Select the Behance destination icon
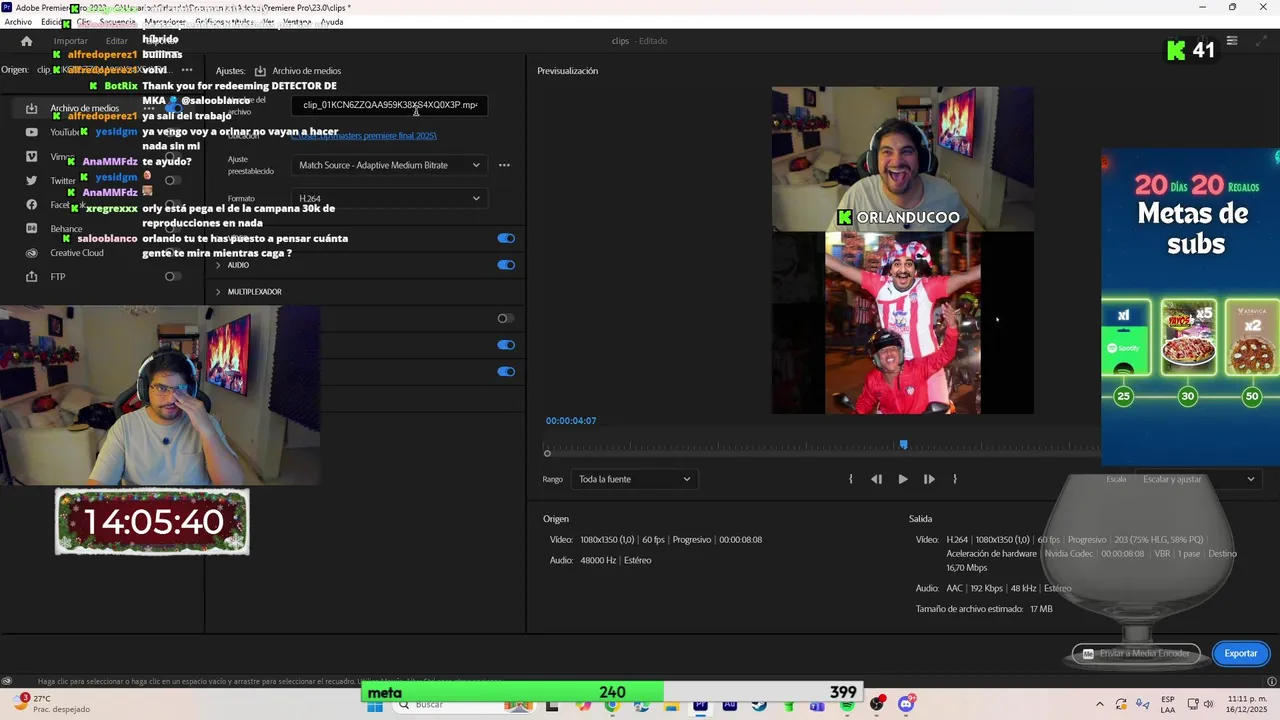Screen dimensions: 1280x720 click(x=31, y=229)
